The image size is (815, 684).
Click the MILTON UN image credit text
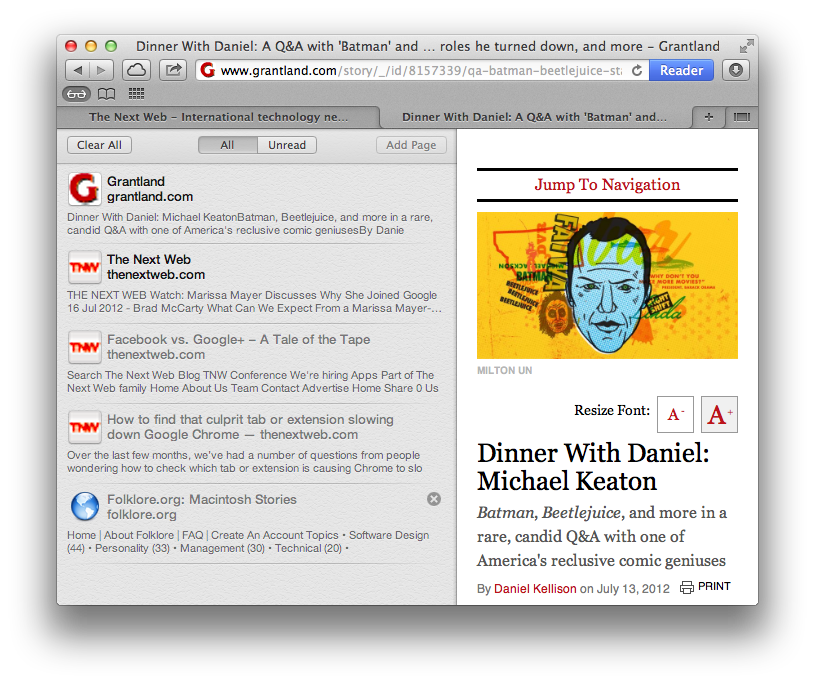(x=504, y=371)
